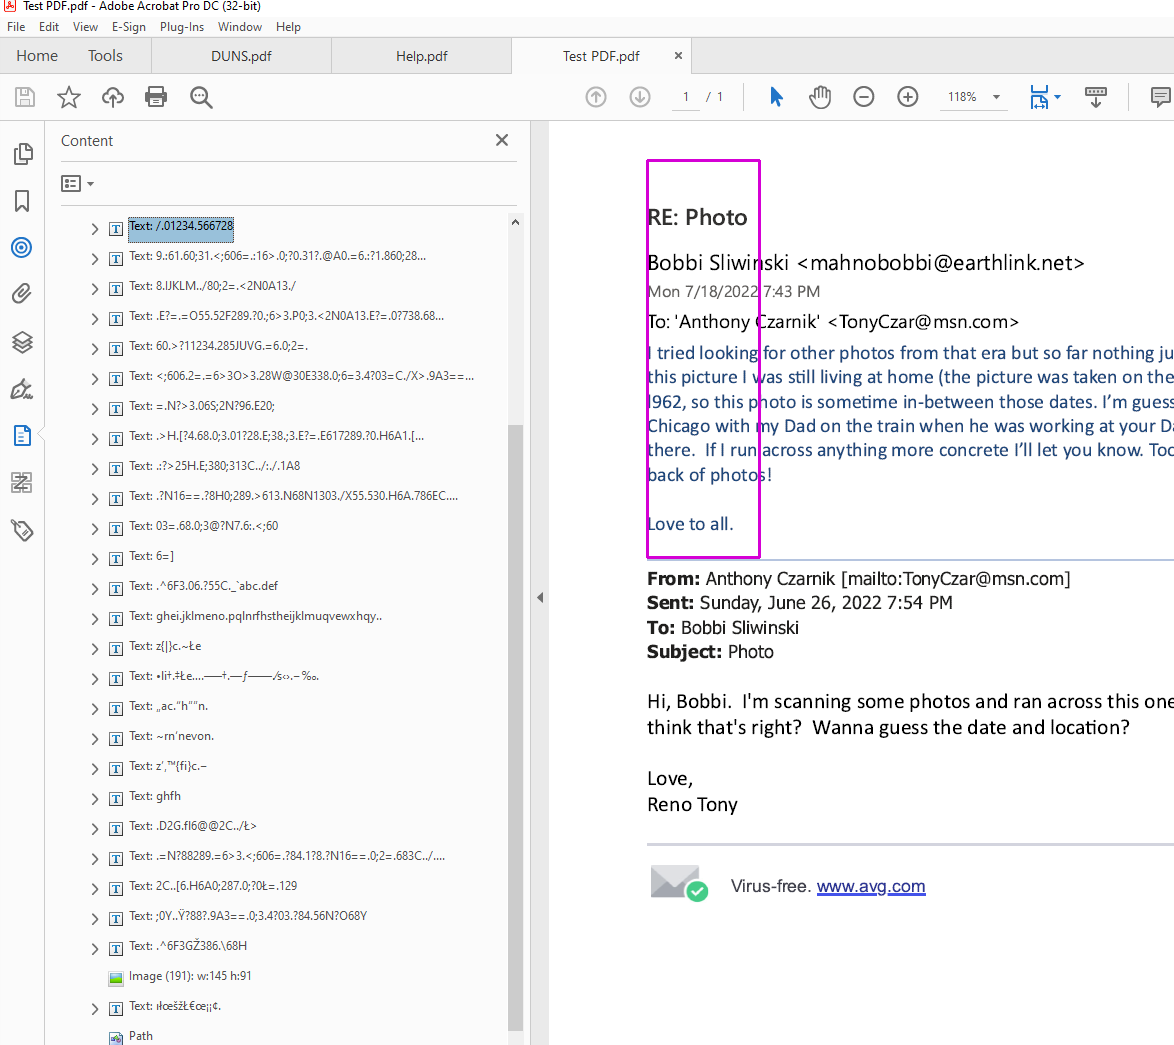Click the page number input field
This screenshot has height=1045, width=1174.
tap(685, 96)
